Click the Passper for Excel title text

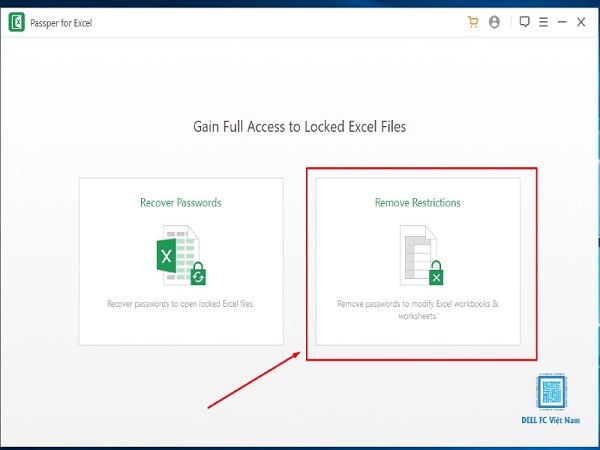61,23
